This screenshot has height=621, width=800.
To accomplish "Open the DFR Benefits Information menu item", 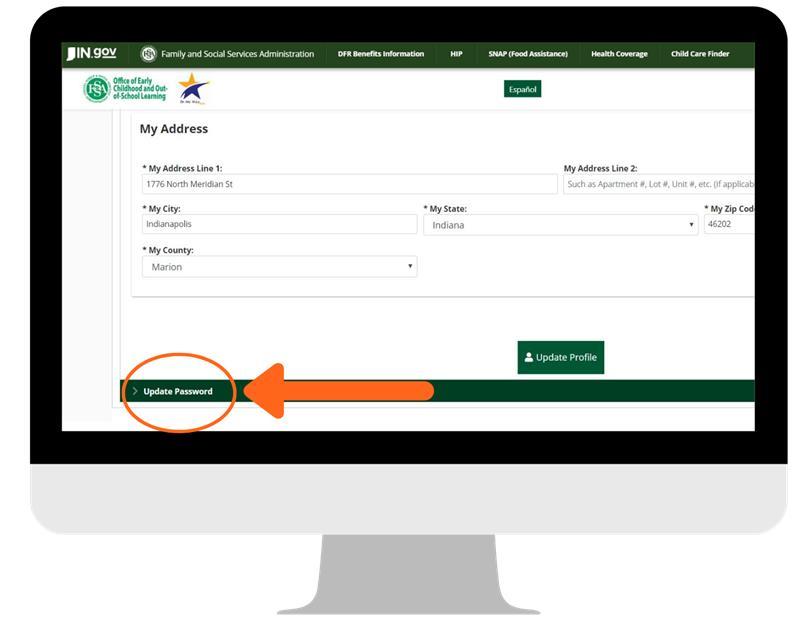I will coord(380,54).
